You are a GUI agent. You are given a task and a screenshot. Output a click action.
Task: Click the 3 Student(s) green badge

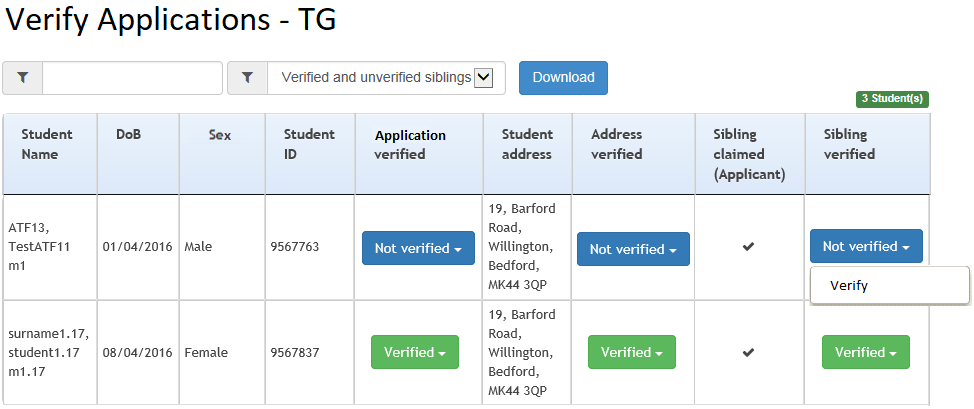[892, 99]
